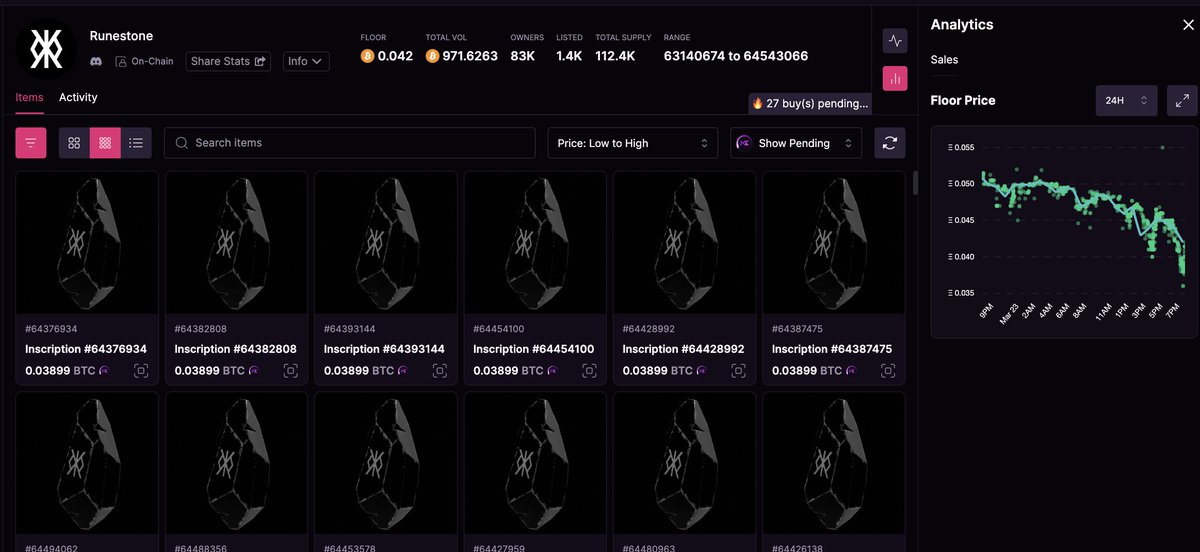1200x552 pixels.
Task: Switch to large grid view
Action: [x=74, y=143]
